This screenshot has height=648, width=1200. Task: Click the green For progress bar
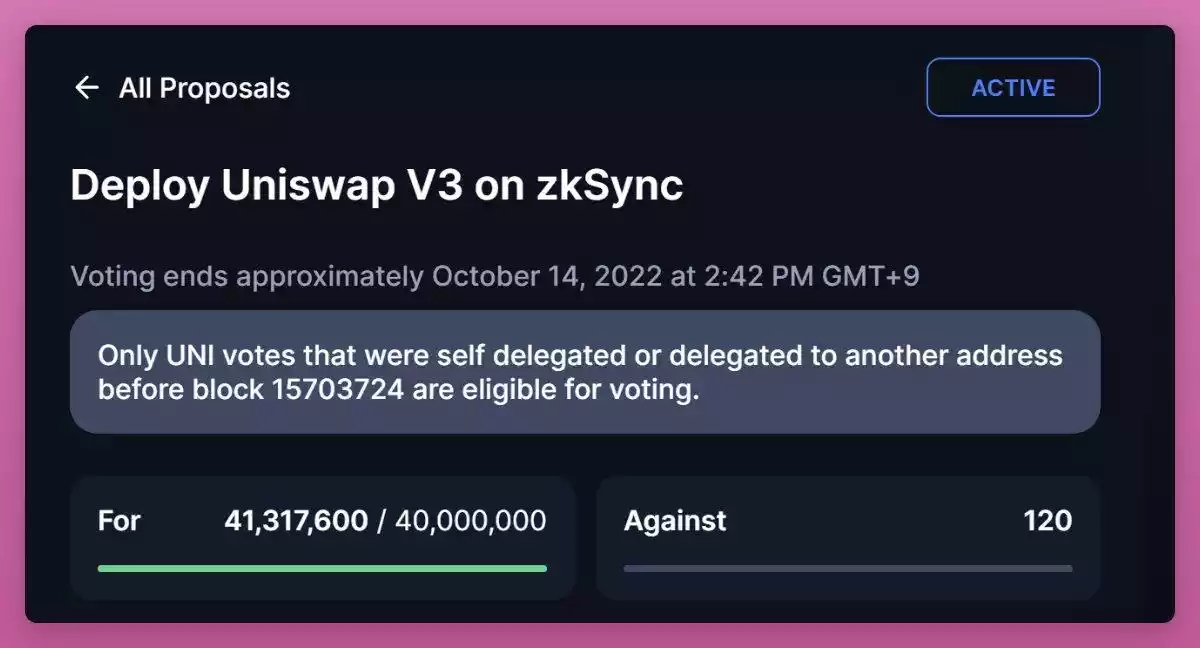(x=322, y=568)
